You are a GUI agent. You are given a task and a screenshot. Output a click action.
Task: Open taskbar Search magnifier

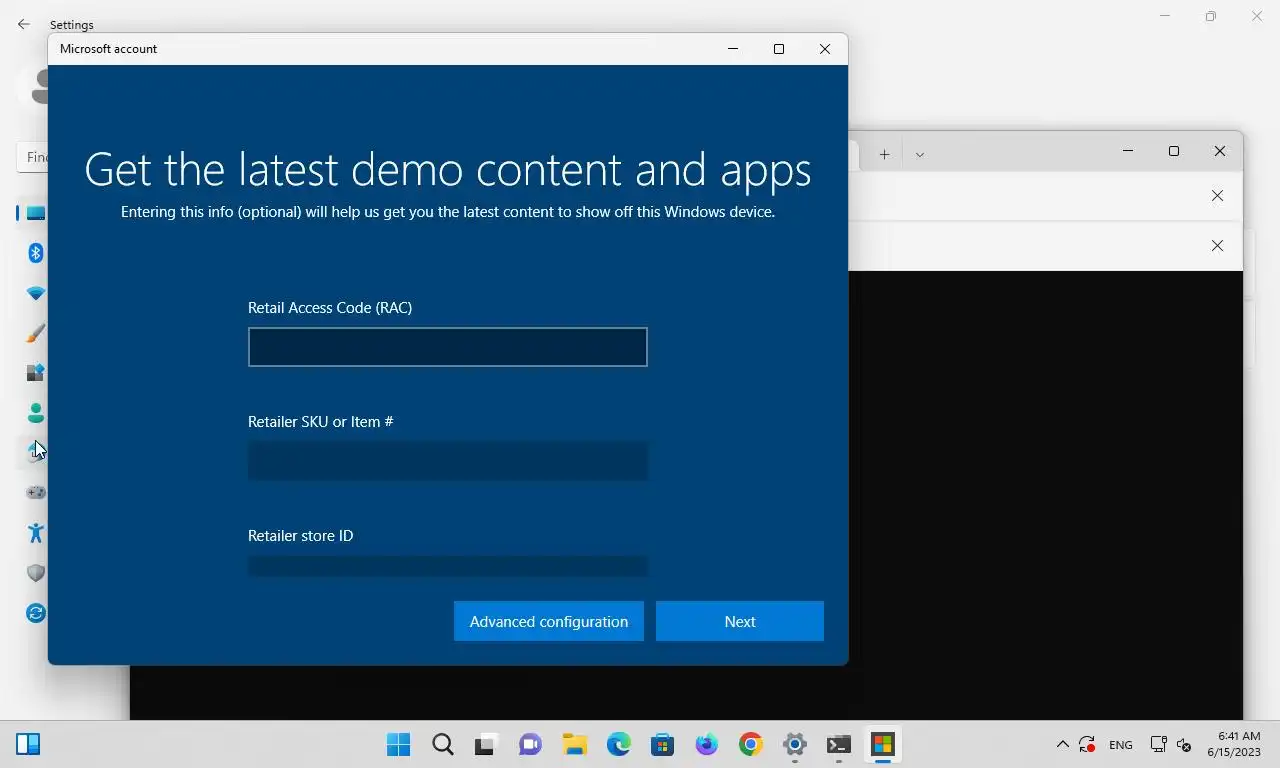click(x=443, y=744)
